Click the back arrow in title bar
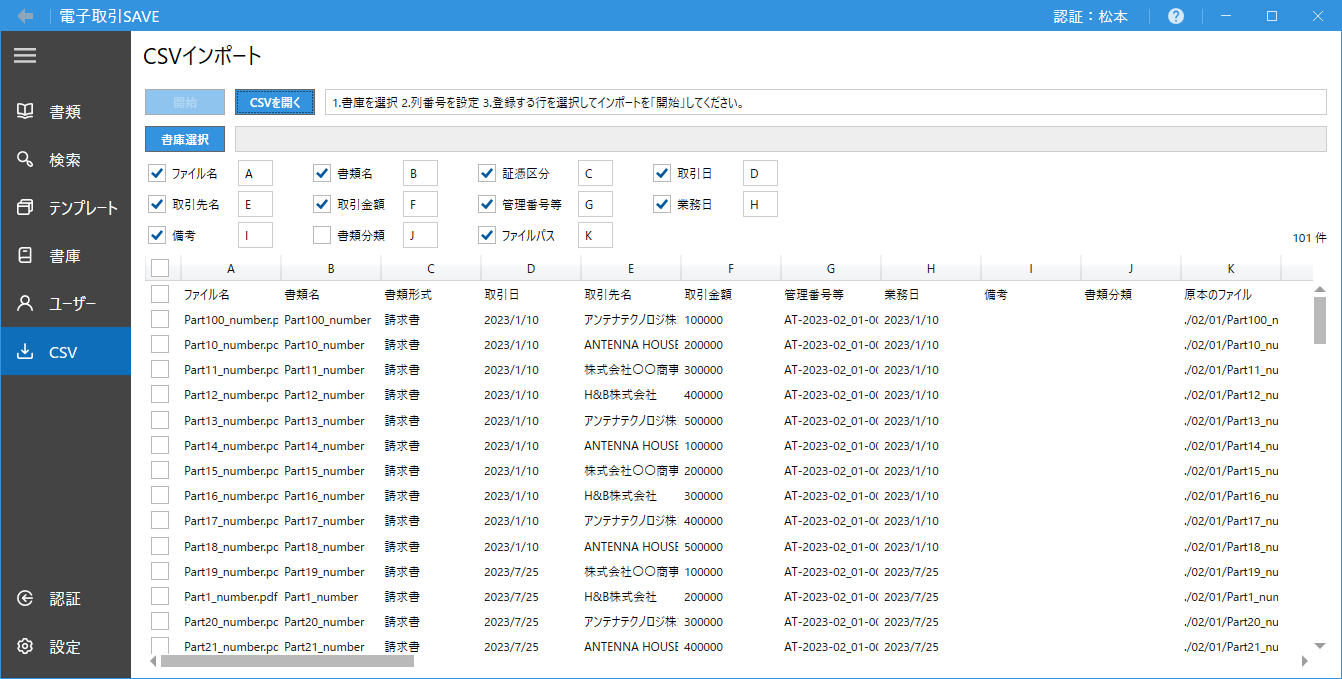Screen dimensions: 1342x679 tap(25, 16)
